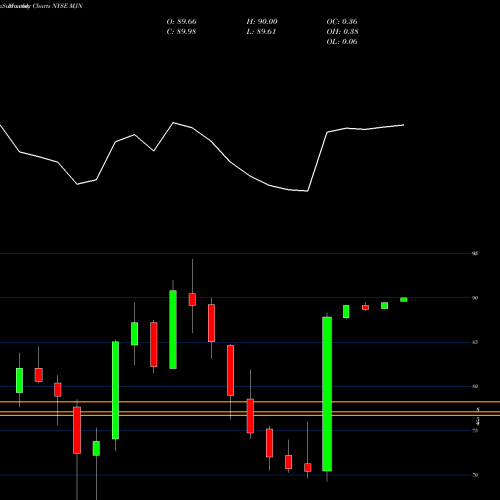Viewport: 500px width, 500px height.
Task: Click the 'OC: 0.36' reading
Action: [342, 22]
